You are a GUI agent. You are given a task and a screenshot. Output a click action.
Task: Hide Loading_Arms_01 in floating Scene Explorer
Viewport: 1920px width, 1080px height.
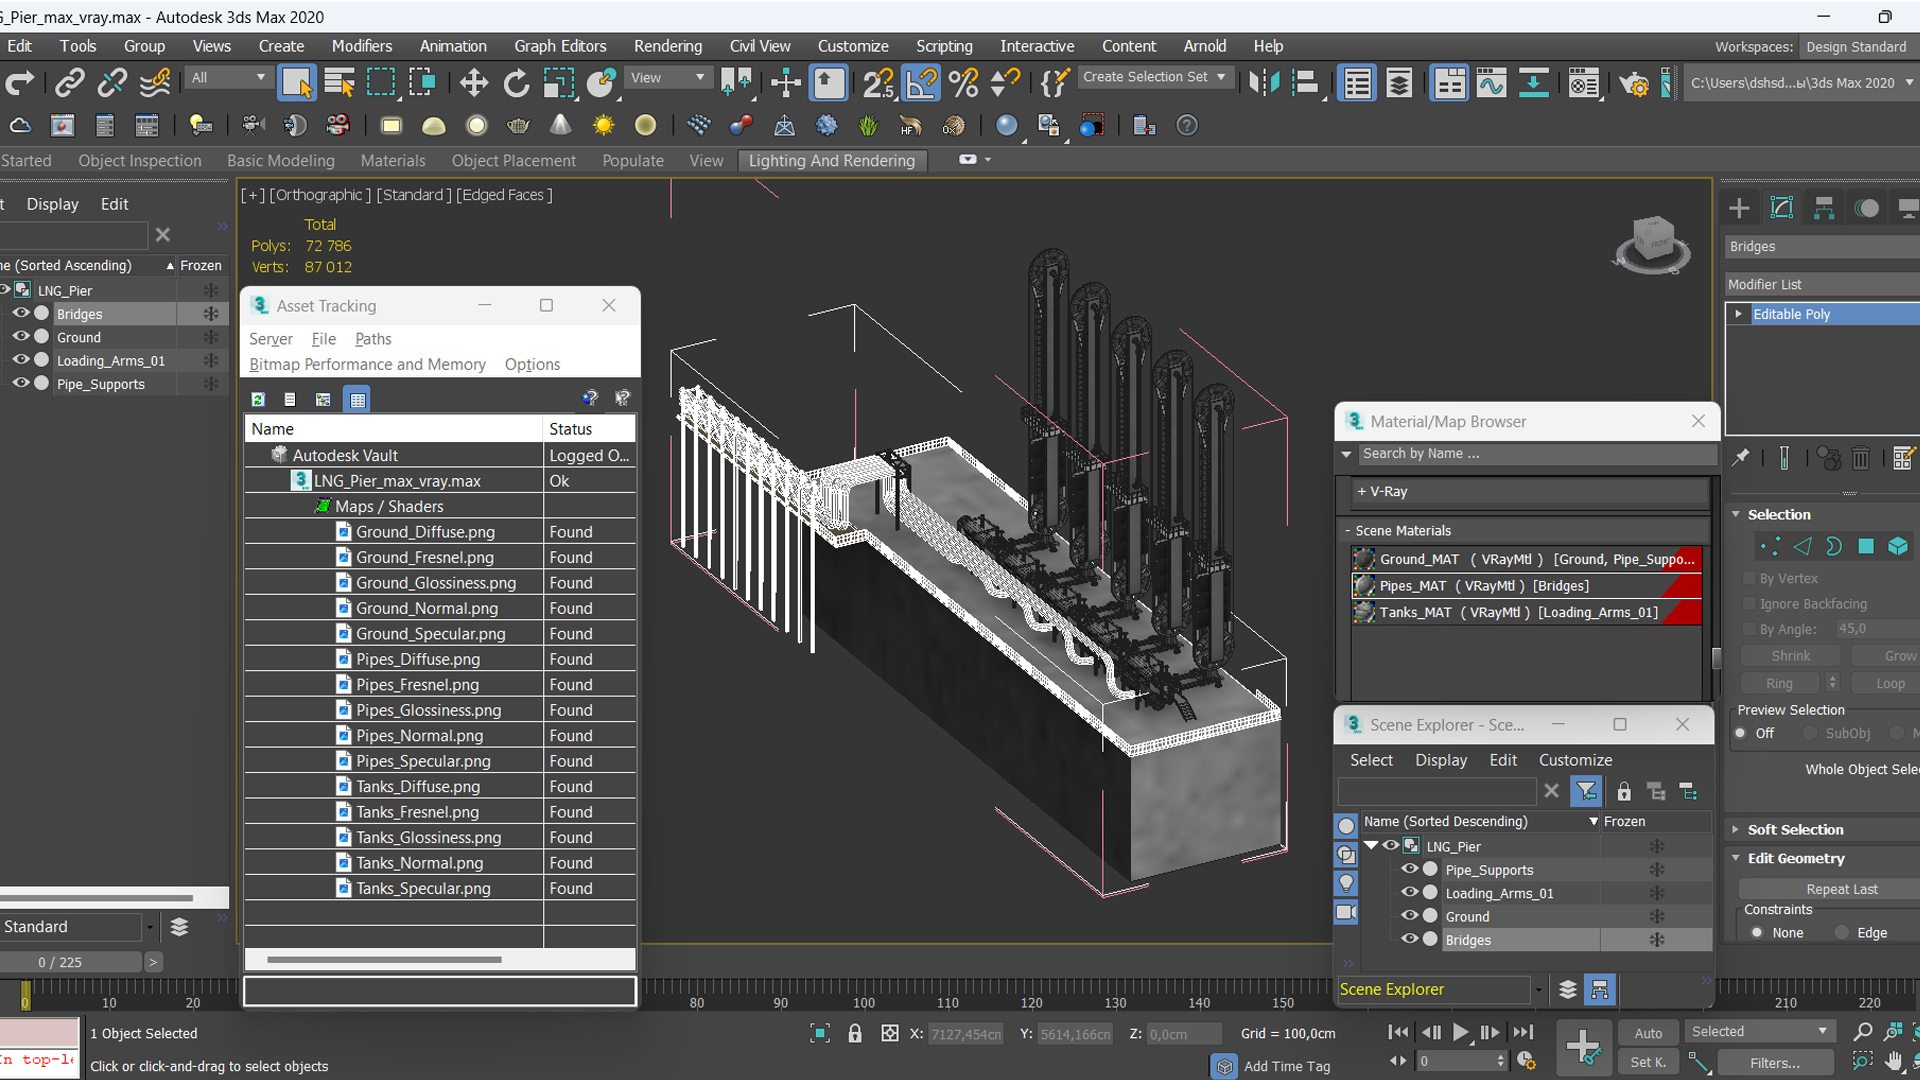1410,892
